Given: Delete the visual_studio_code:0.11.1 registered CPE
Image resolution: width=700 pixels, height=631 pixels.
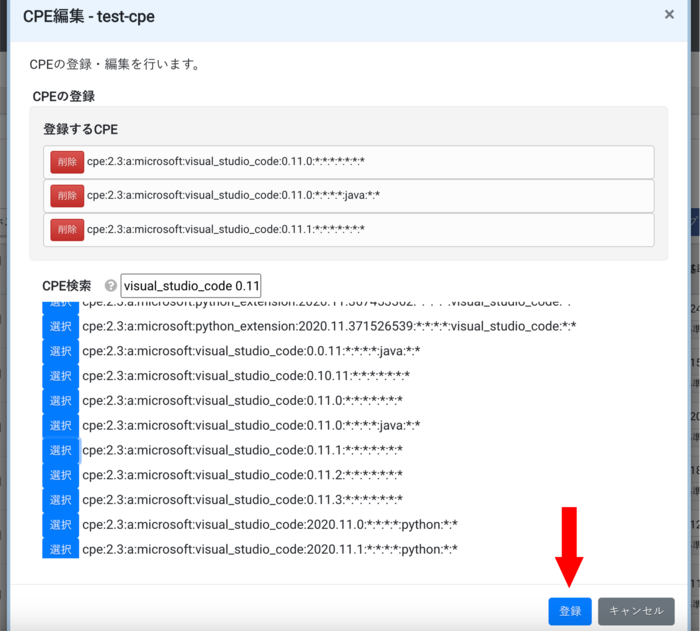Looking at the screenshot, I should [67, 230].
